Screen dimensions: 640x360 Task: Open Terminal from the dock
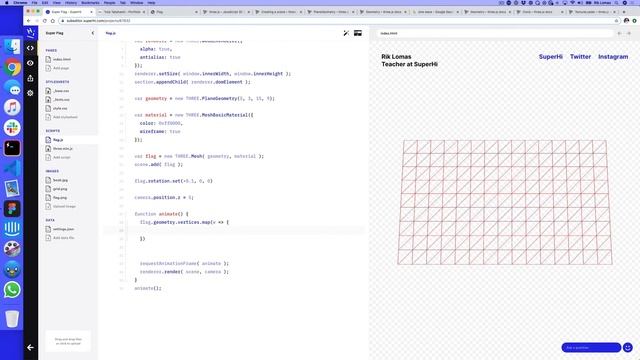(x=12, y=148)
